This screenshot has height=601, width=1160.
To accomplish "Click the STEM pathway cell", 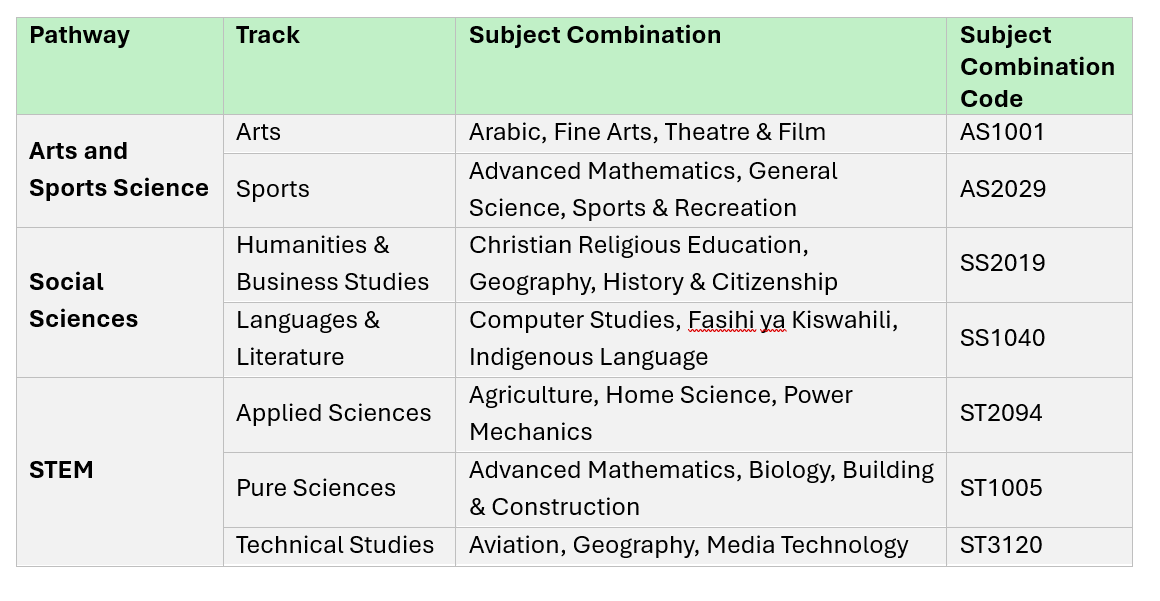I will (x=120, y=472).
